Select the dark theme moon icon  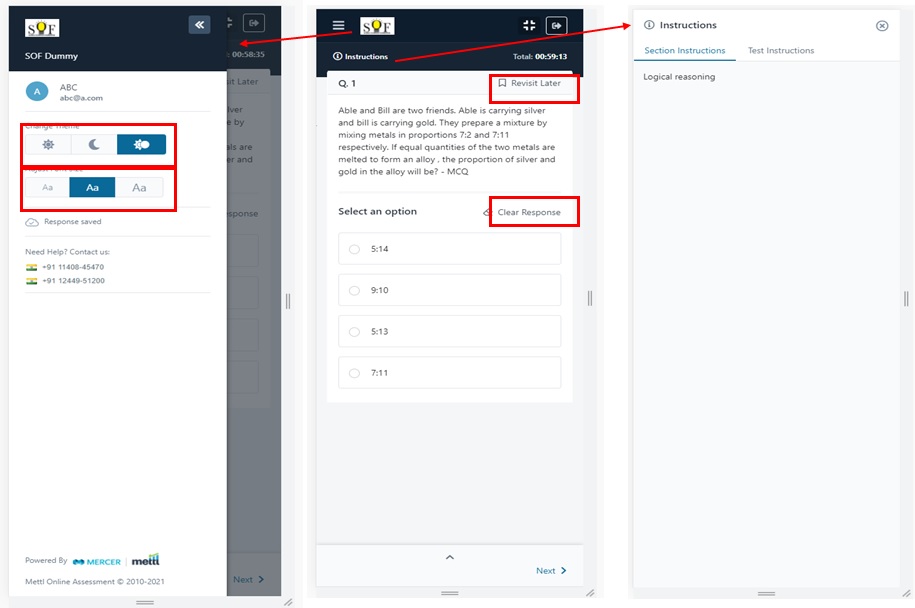pyautogui.click(x=94, y=145)
